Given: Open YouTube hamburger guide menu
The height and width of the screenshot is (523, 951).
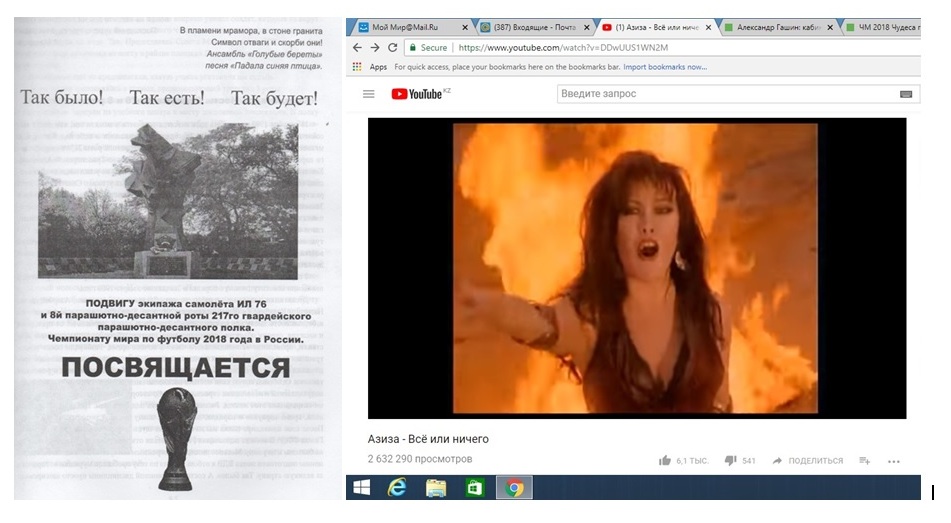Looking at the screenshot, I should pyautogui.click(x=369, y=94).
